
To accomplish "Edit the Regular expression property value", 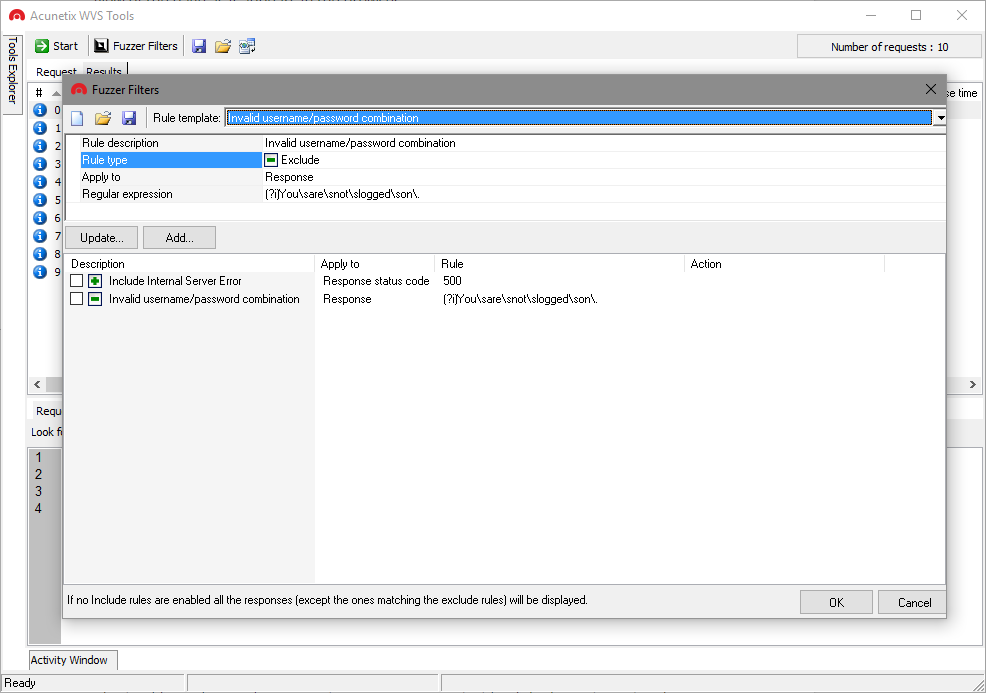I will click(x=604, y=194).
